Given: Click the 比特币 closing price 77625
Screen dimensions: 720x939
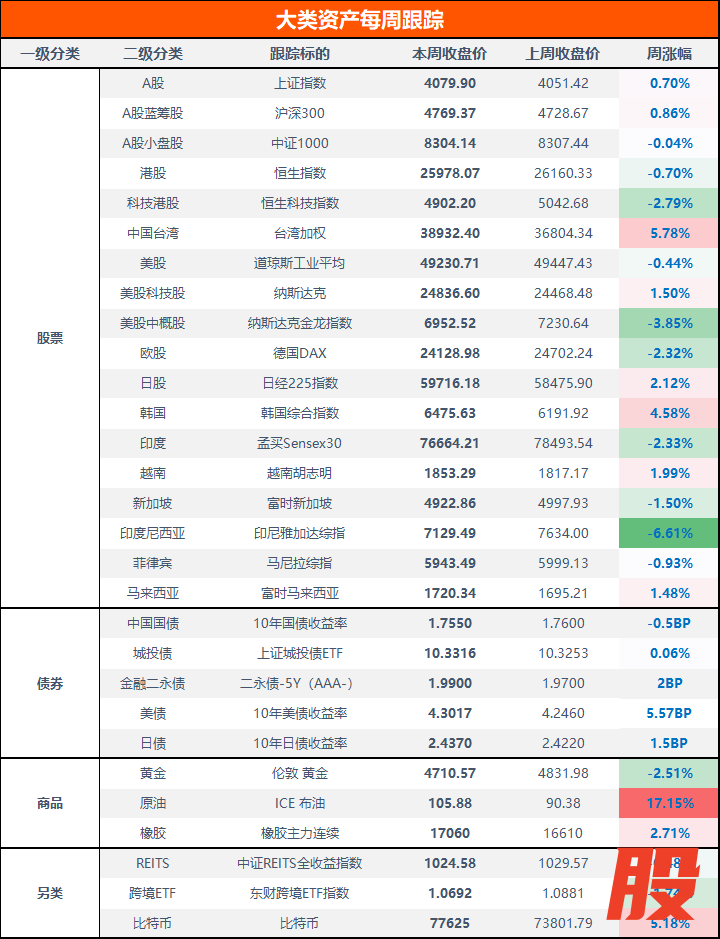Looking at the screenshot, I should [450, 923].
